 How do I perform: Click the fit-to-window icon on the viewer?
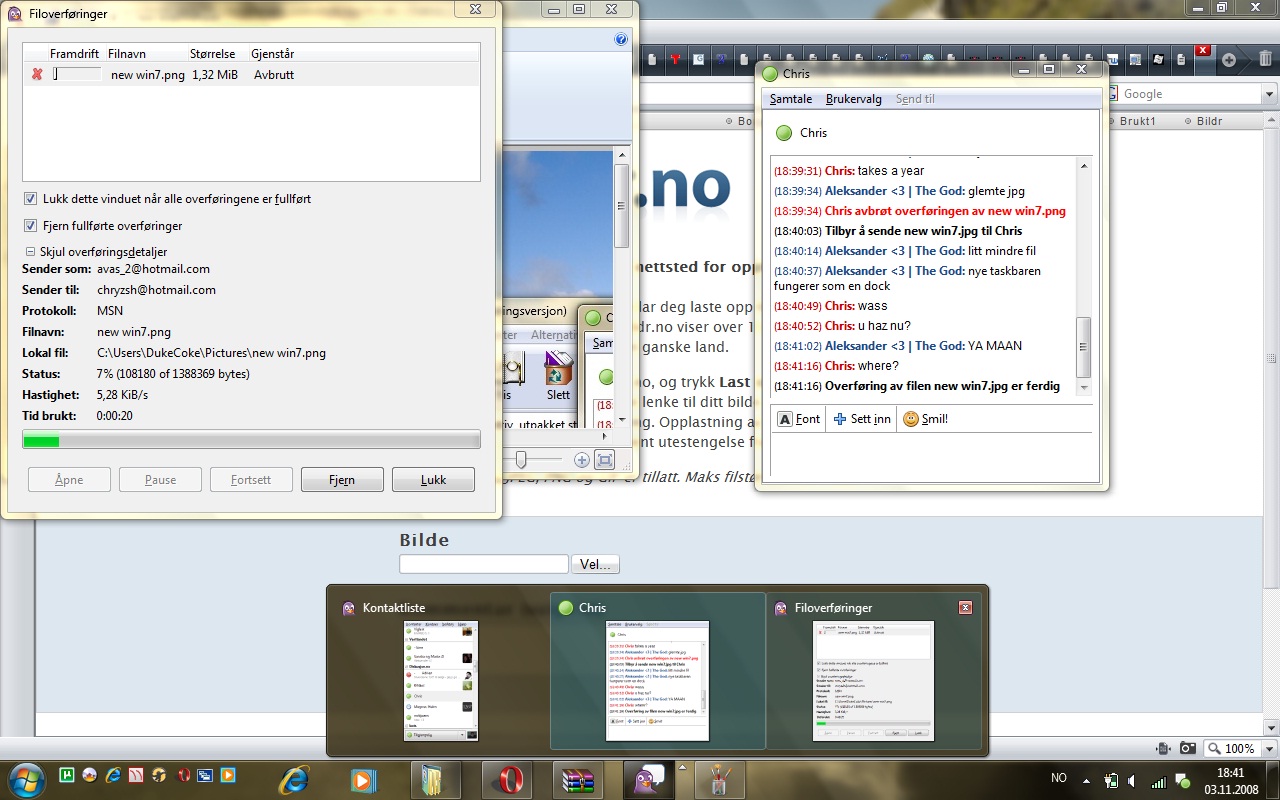pos(604,460)
